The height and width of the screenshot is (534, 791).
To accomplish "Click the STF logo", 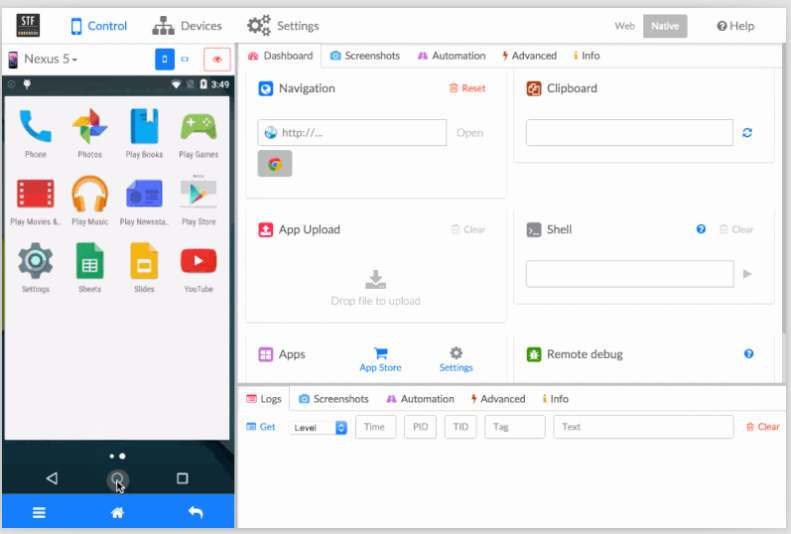I will pos(28,25).
